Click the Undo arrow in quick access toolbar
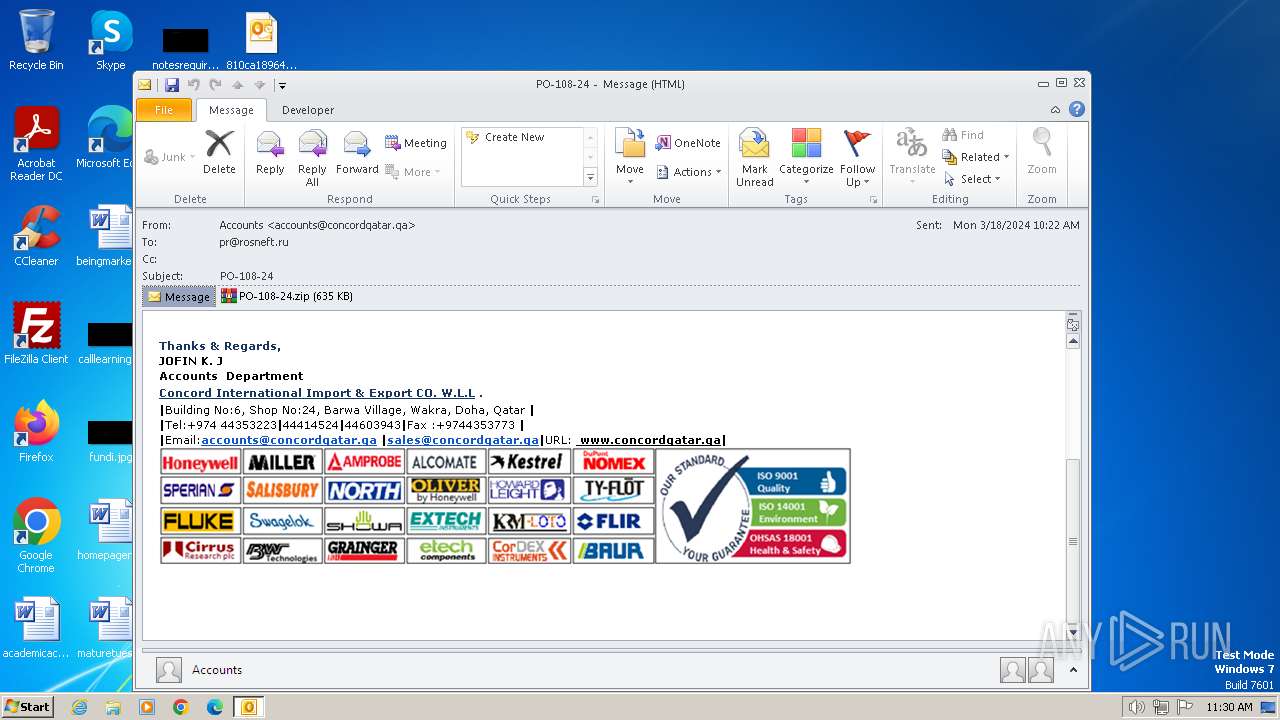The height and width of the screenshot is (720, 1280). pos(194,85)
